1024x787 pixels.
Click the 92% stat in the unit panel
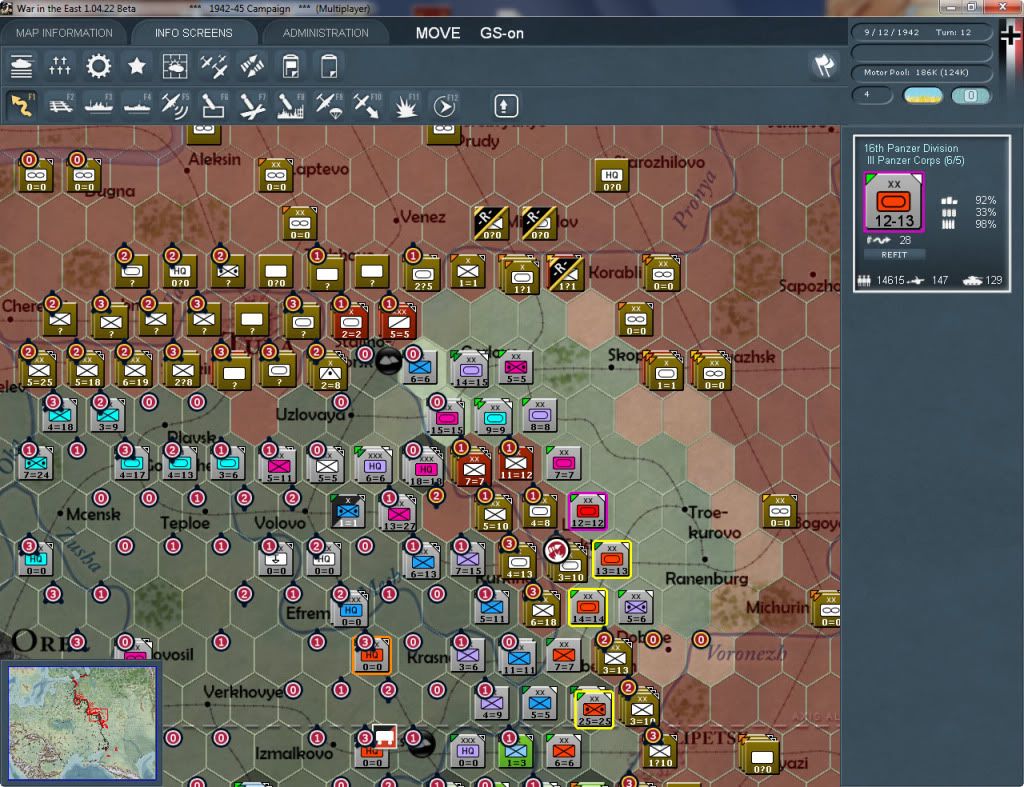click(x=985, y=200)
